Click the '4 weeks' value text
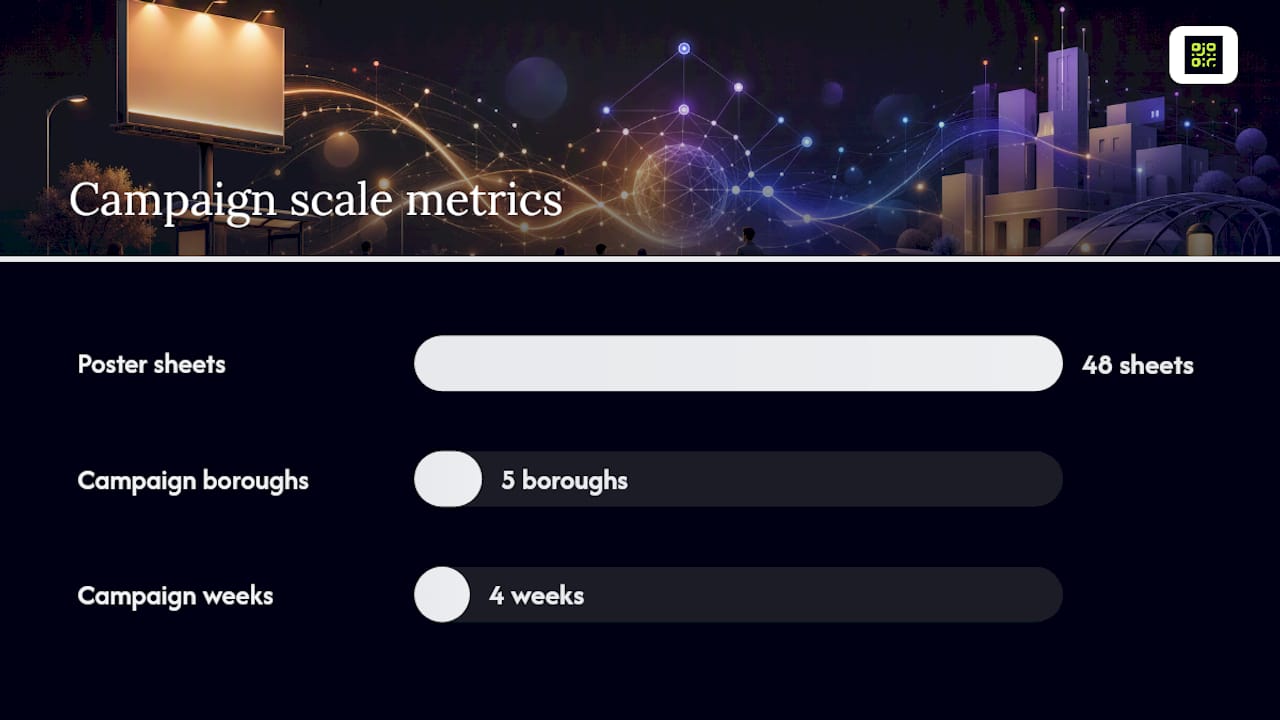 (x=537, y=596)
